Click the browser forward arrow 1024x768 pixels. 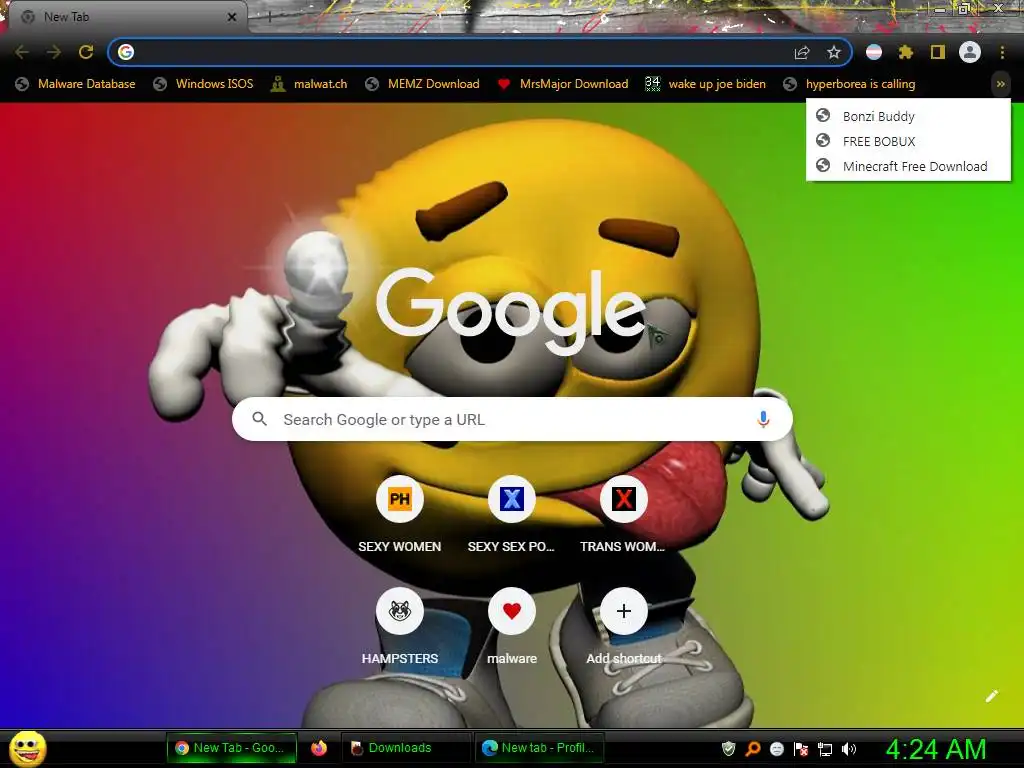tap(54, 52)
